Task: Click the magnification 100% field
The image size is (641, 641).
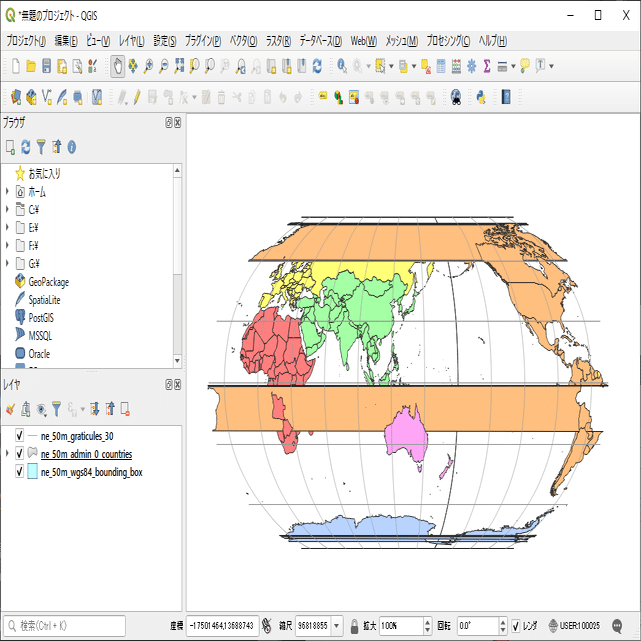Action: 401,626
